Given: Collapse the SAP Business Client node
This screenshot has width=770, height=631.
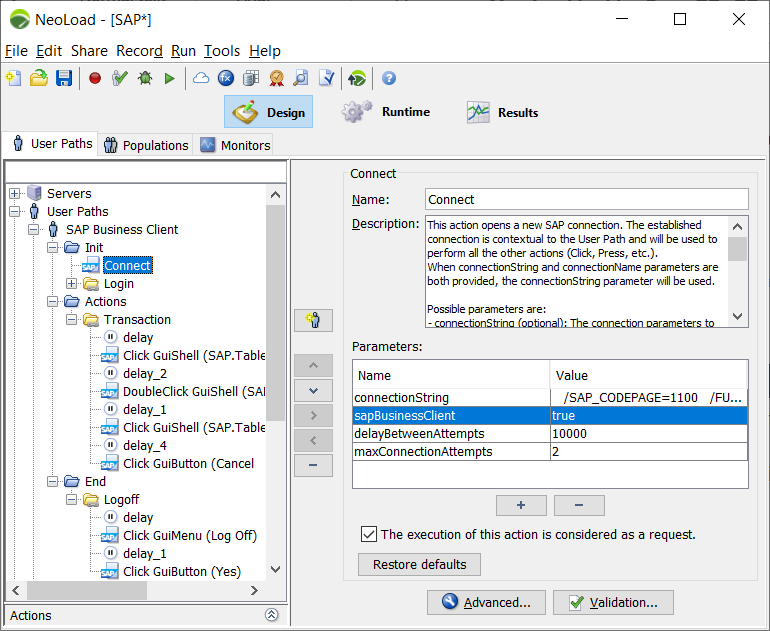Looking at the screenshot, I should point(33,229).
